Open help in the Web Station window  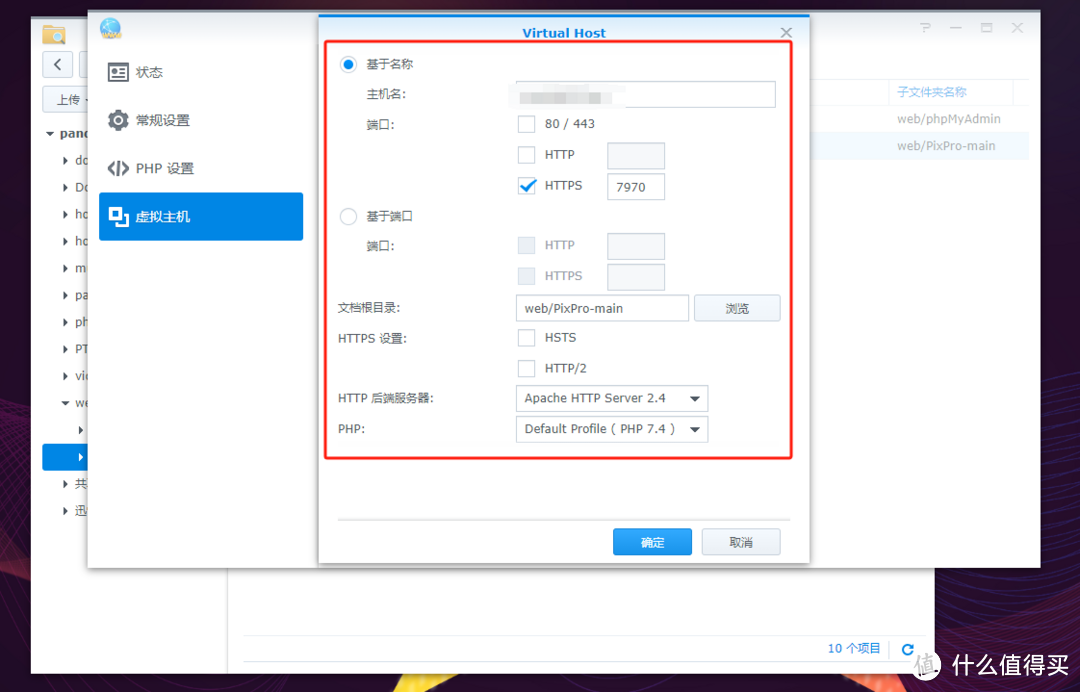click(x=925, y=28)
